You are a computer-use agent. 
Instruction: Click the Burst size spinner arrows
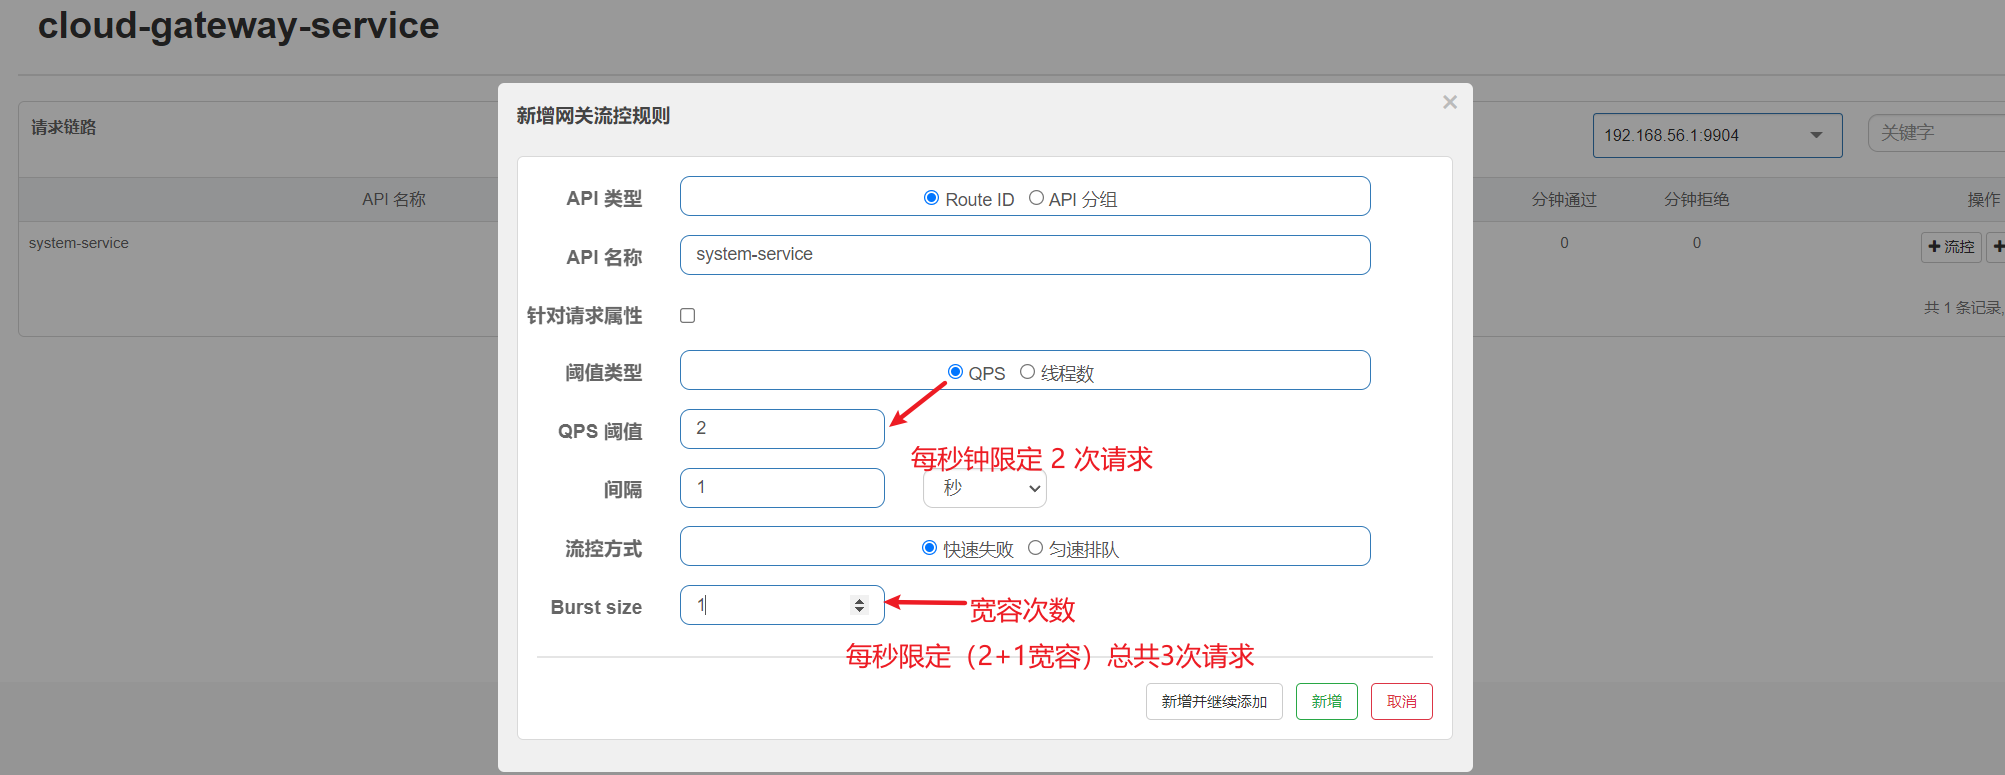859,605
